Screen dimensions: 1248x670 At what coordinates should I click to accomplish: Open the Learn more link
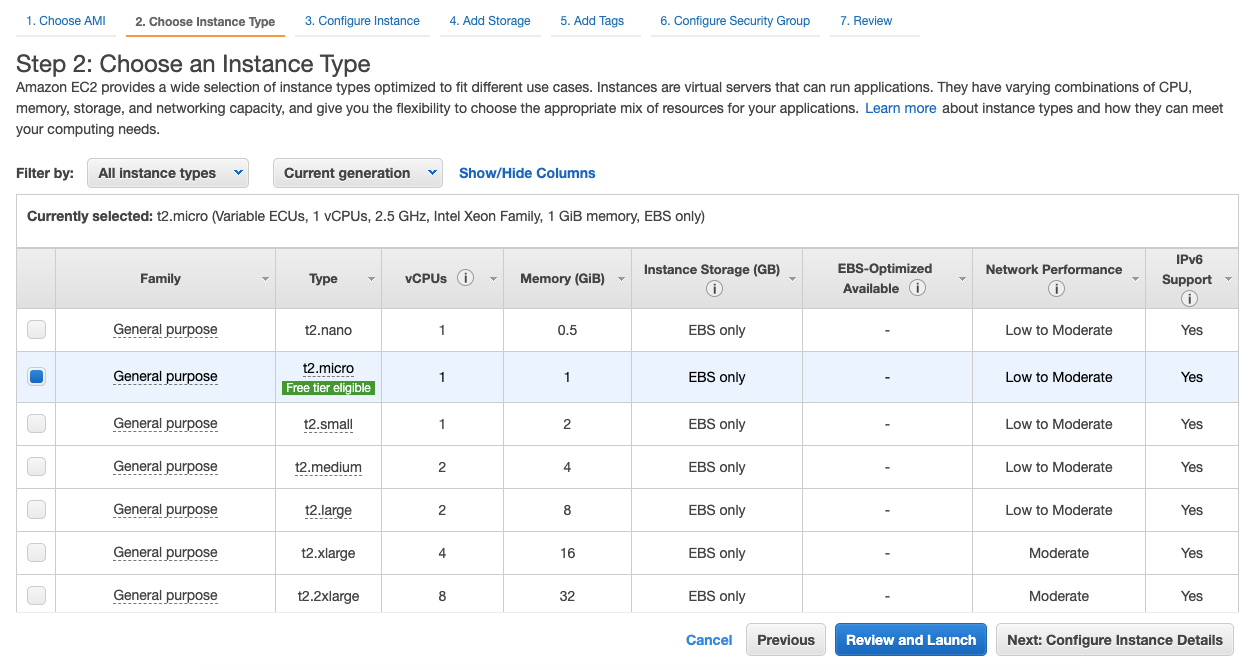[899, 108]
